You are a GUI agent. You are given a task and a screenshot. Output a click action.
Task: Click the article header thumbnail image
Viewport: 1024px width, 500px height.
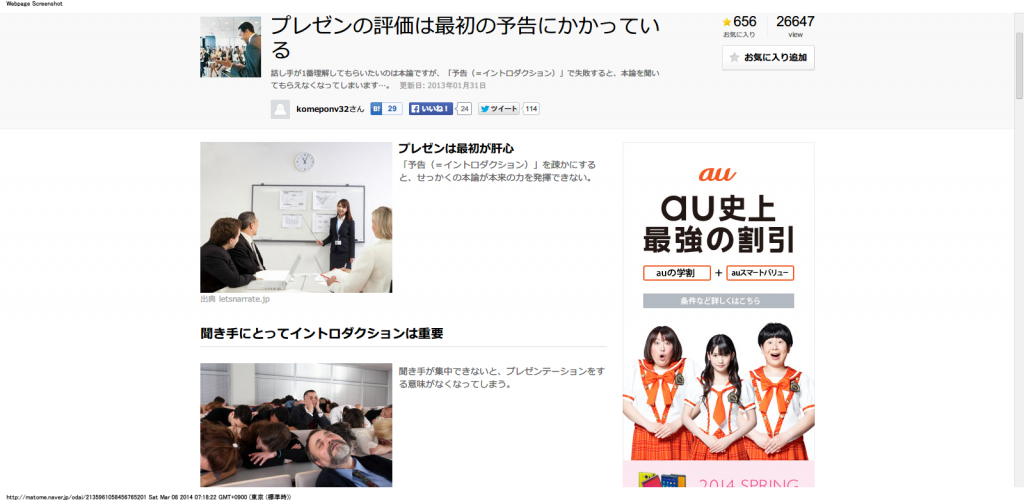click(x=230, y=47)
